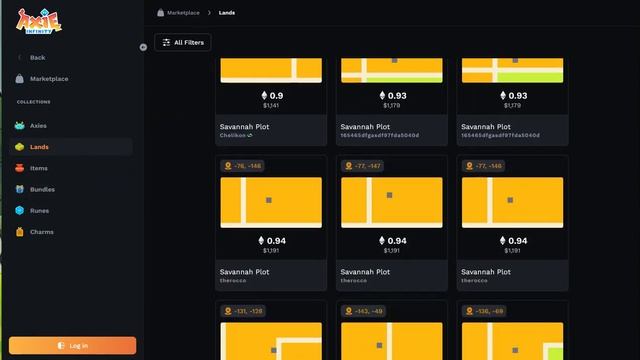Open the map thumbnail for plot -136, -69
The height and width of the screenshot is (360, 640).
(513, 341)
